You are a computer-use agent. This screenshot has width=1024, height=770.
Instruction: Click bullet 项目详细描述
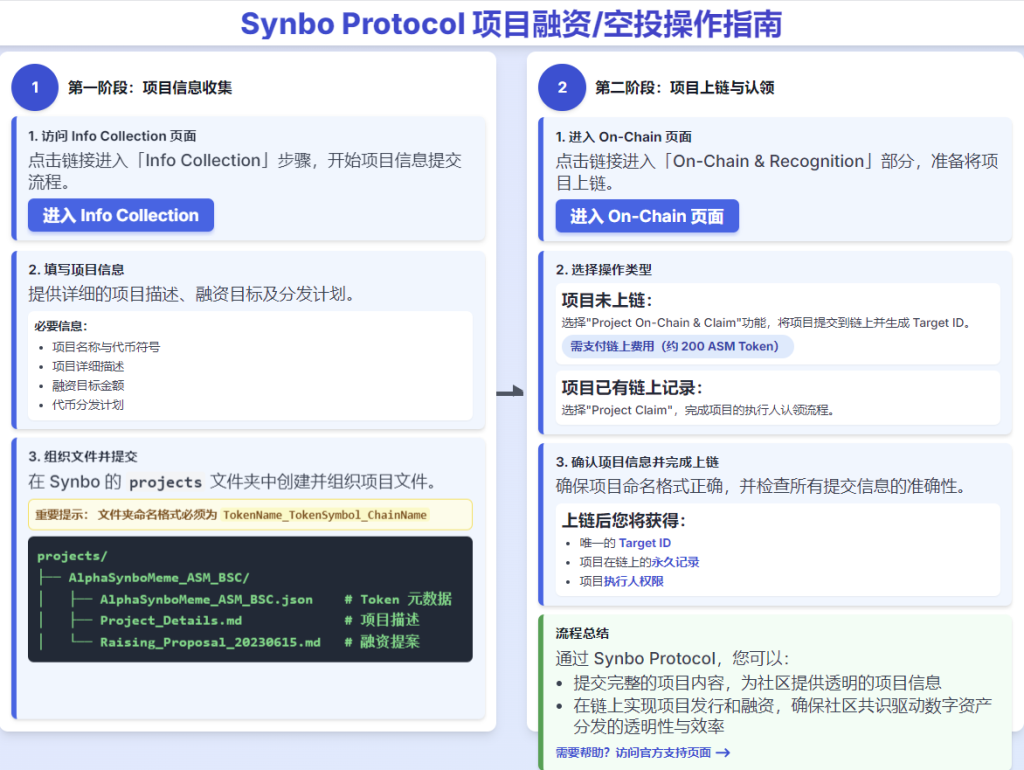pyautogui.click(x=88, y=366)
